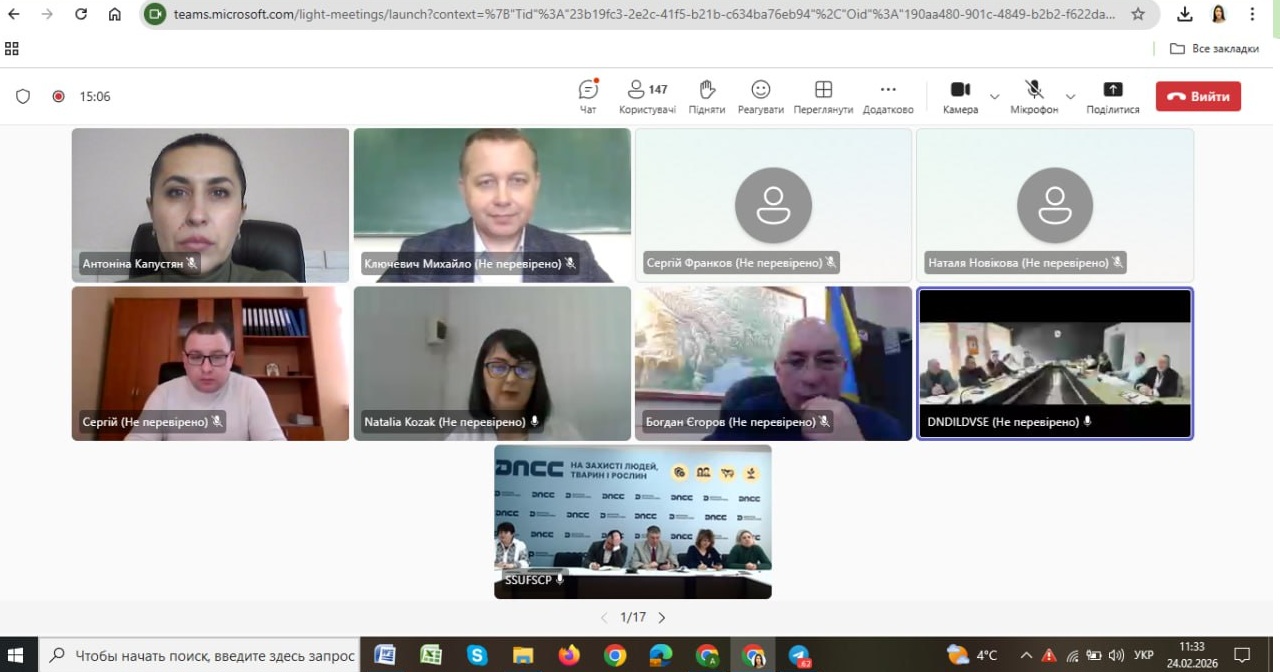Screen dimensions: 1280x672
Task: Expand microphone options dropdown arrow
Action: [x=1070, y=97]
